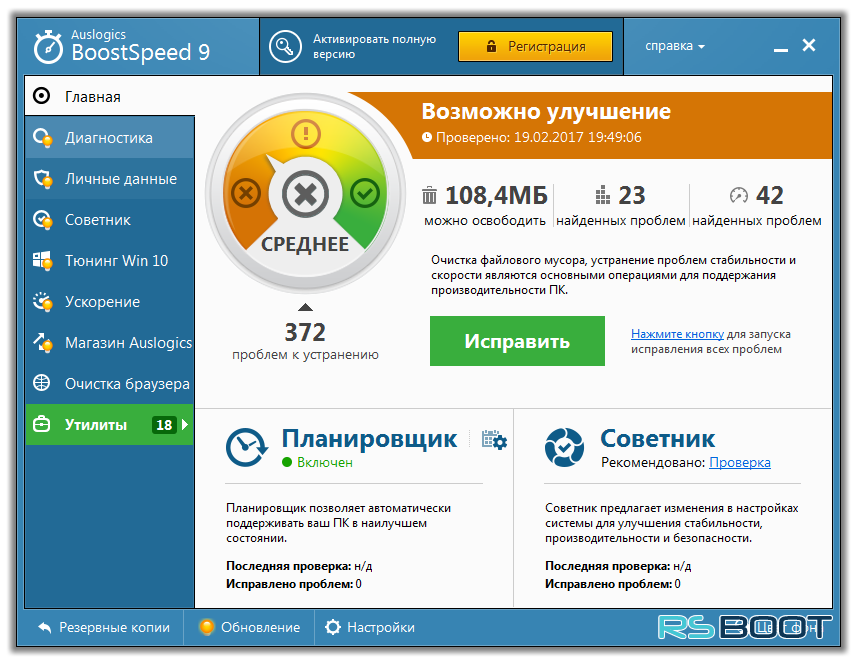Screen dimensions: 857x664
Task: Click the speedometer icon beside 42
Action: click(x=738, y=195)
